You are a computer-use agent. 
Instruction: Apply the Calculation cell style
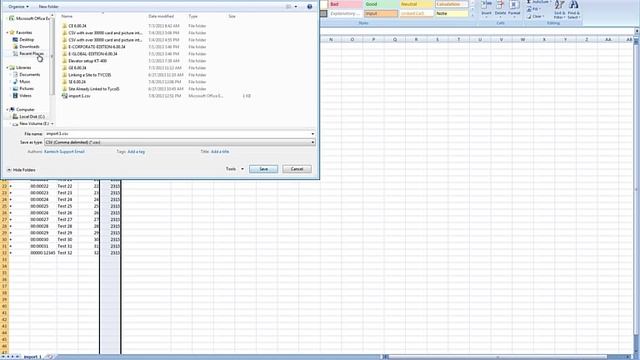(451, 4)
